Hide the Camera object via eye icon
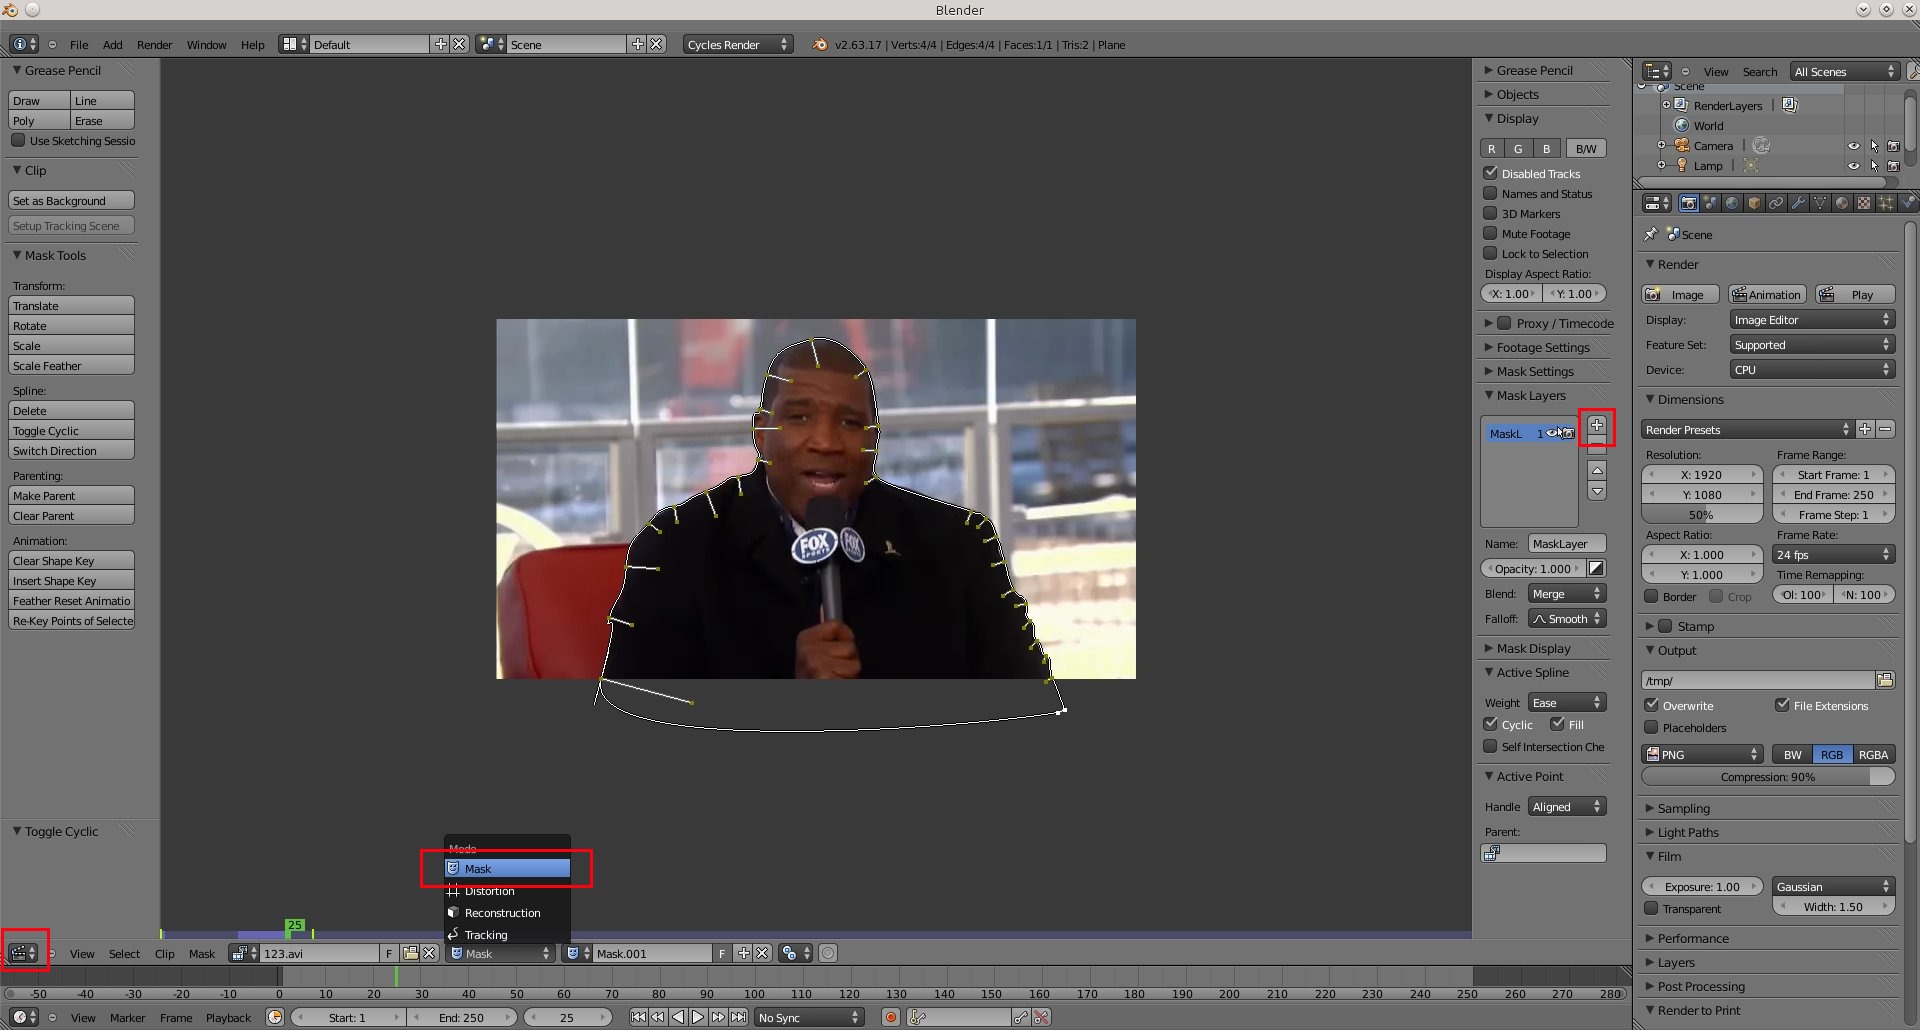The width and height of the screenshot is (1920, 1030). tap(1853, 146)
